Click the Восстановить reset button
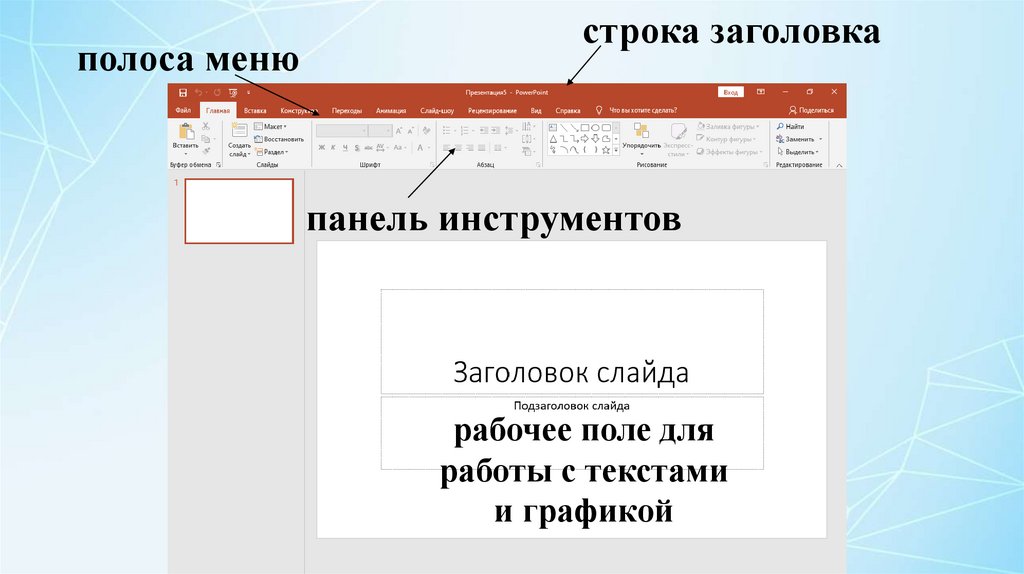The height and width of the screenshot is (574, 1024). point(279,139)
